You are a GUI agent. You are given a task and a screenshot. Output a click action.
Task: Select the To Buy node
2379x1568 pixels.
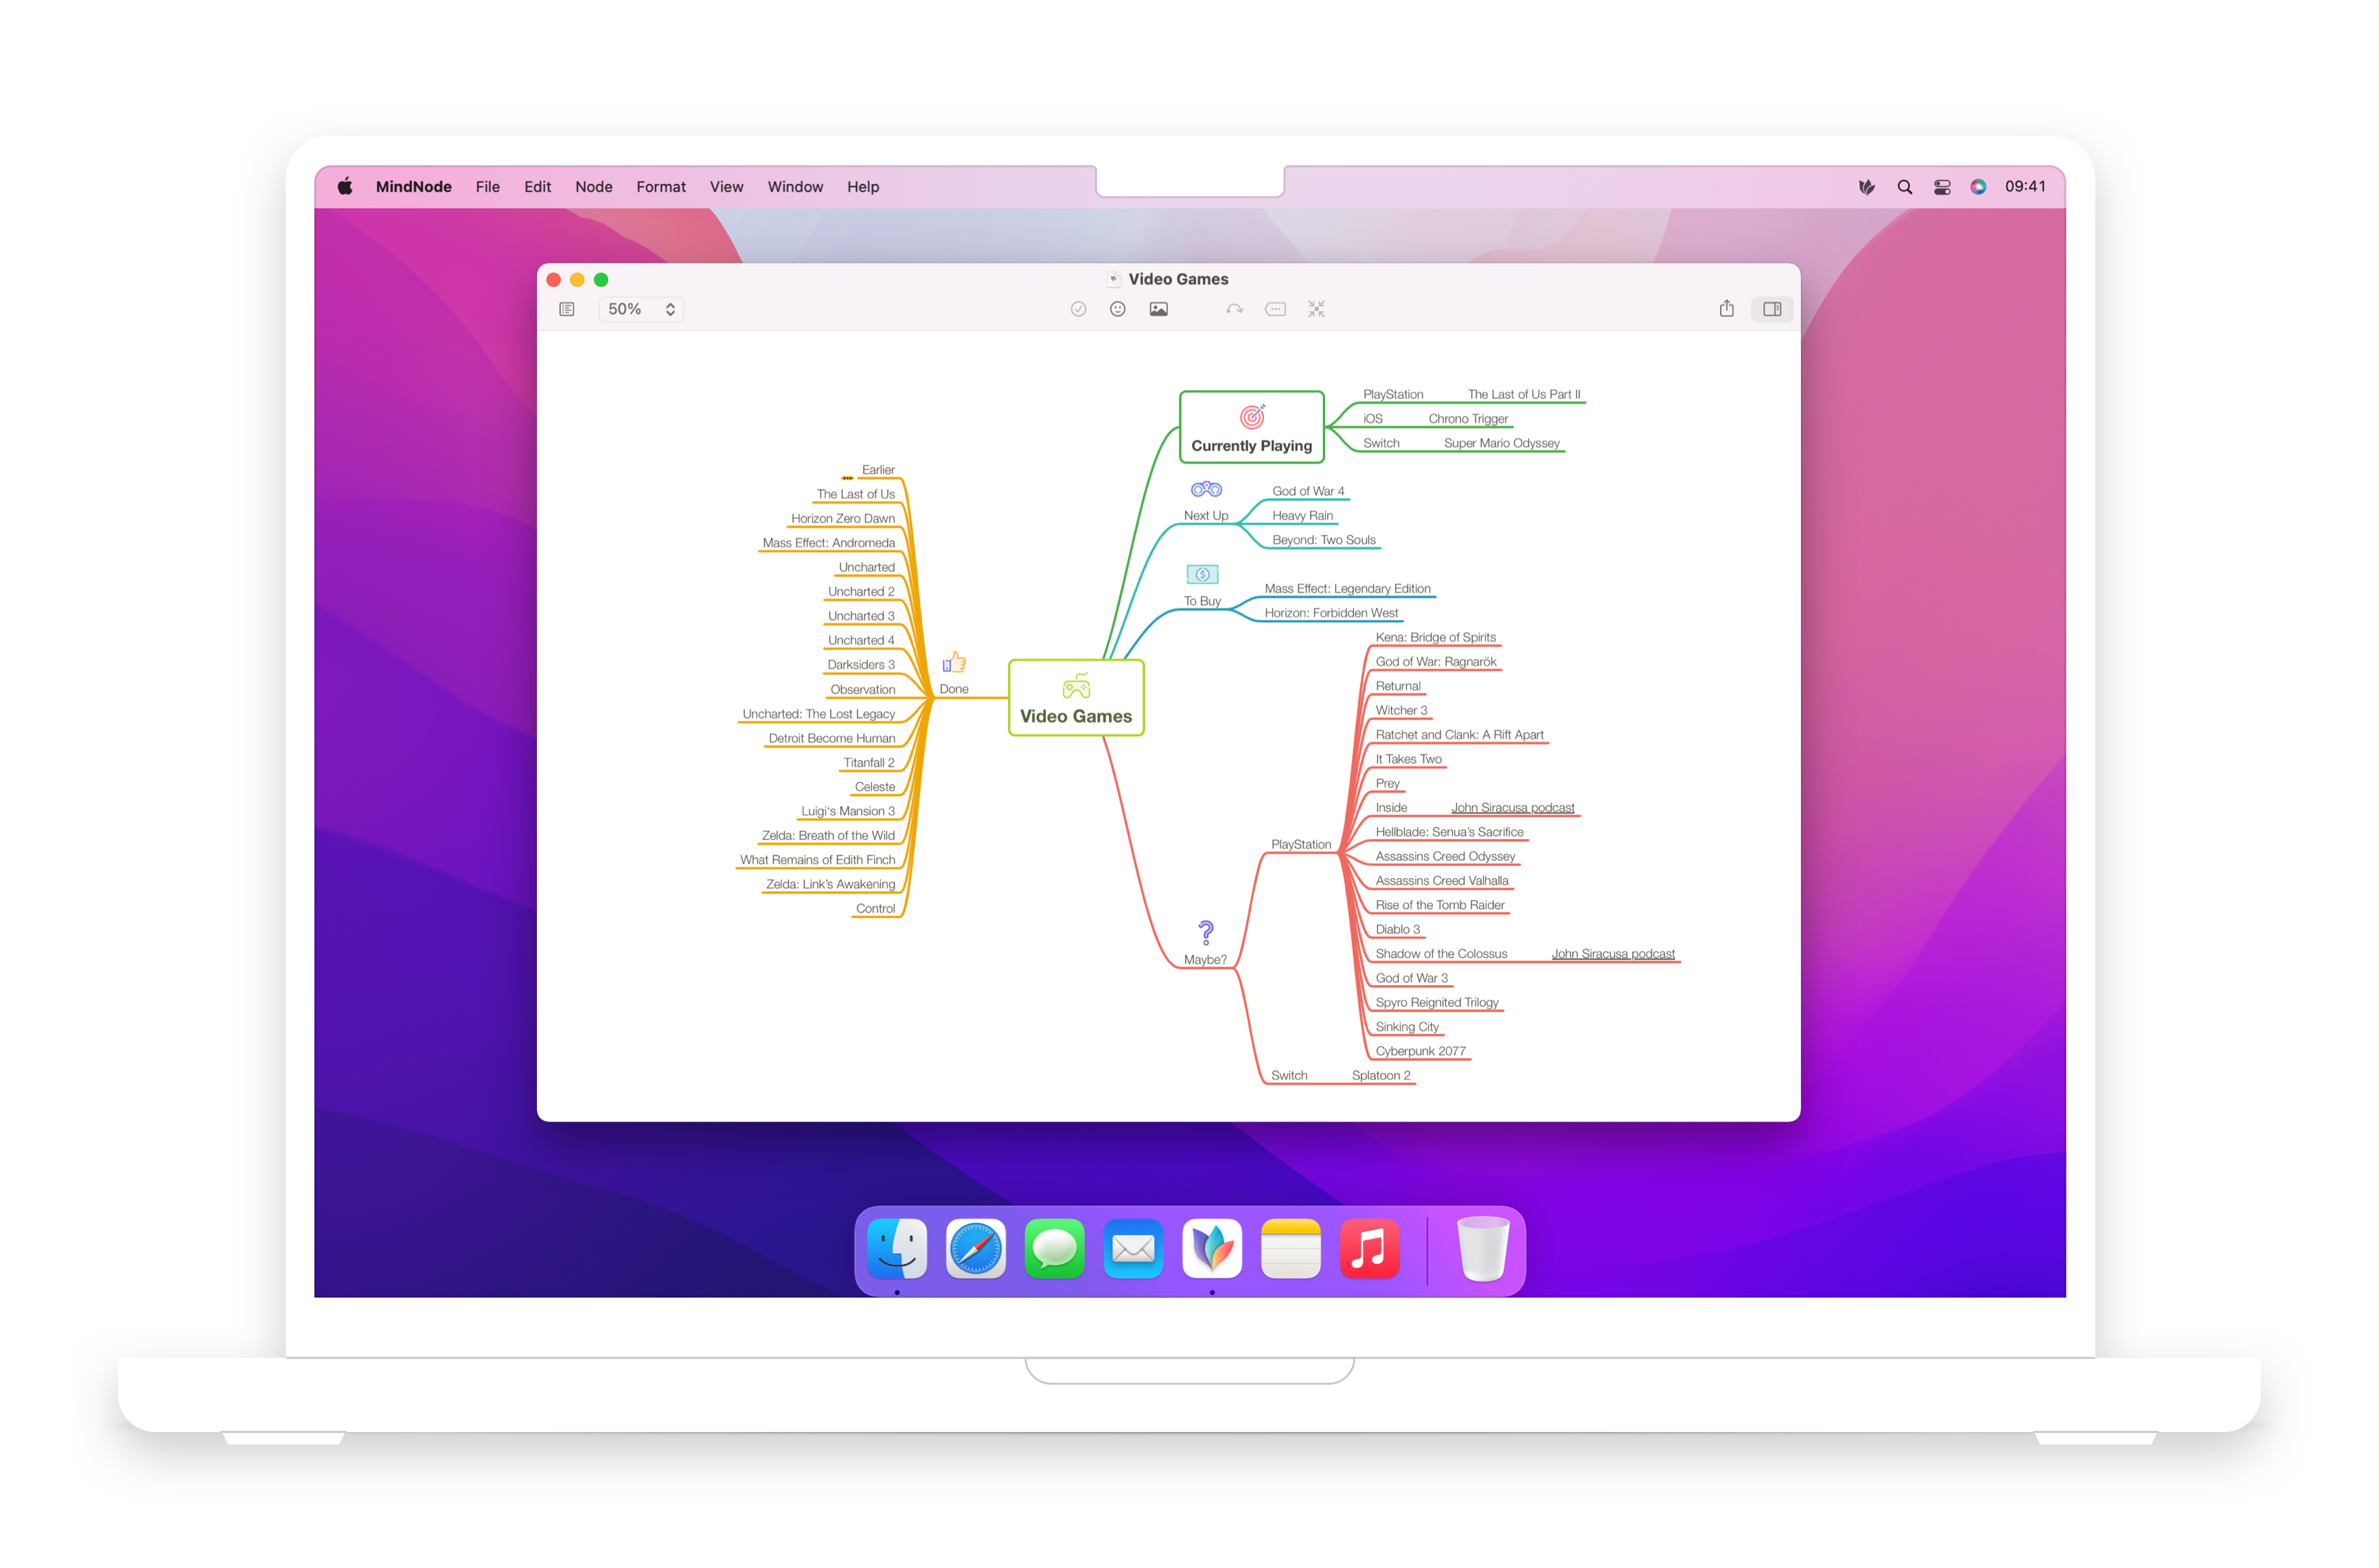(x=1202, y=601)
